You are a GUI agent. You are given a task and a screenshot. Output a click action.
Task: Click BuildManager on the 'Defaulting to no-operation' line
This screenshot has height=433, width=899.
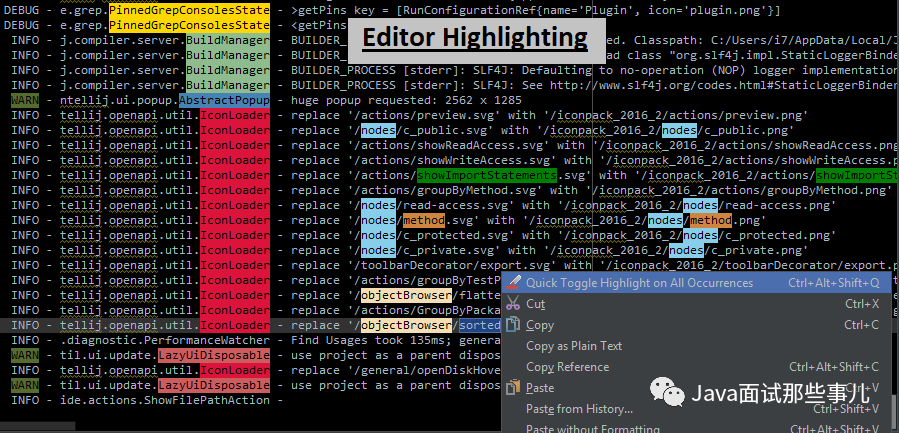pyautogui.click(x=228, y=71)
